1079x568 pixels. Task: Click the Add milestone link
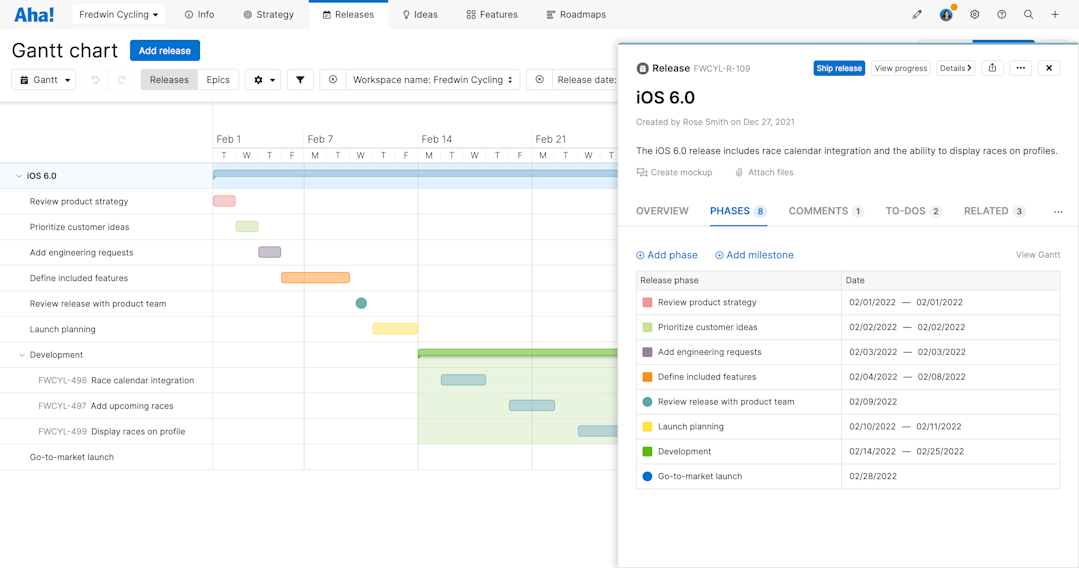click(x=754, y=255)
